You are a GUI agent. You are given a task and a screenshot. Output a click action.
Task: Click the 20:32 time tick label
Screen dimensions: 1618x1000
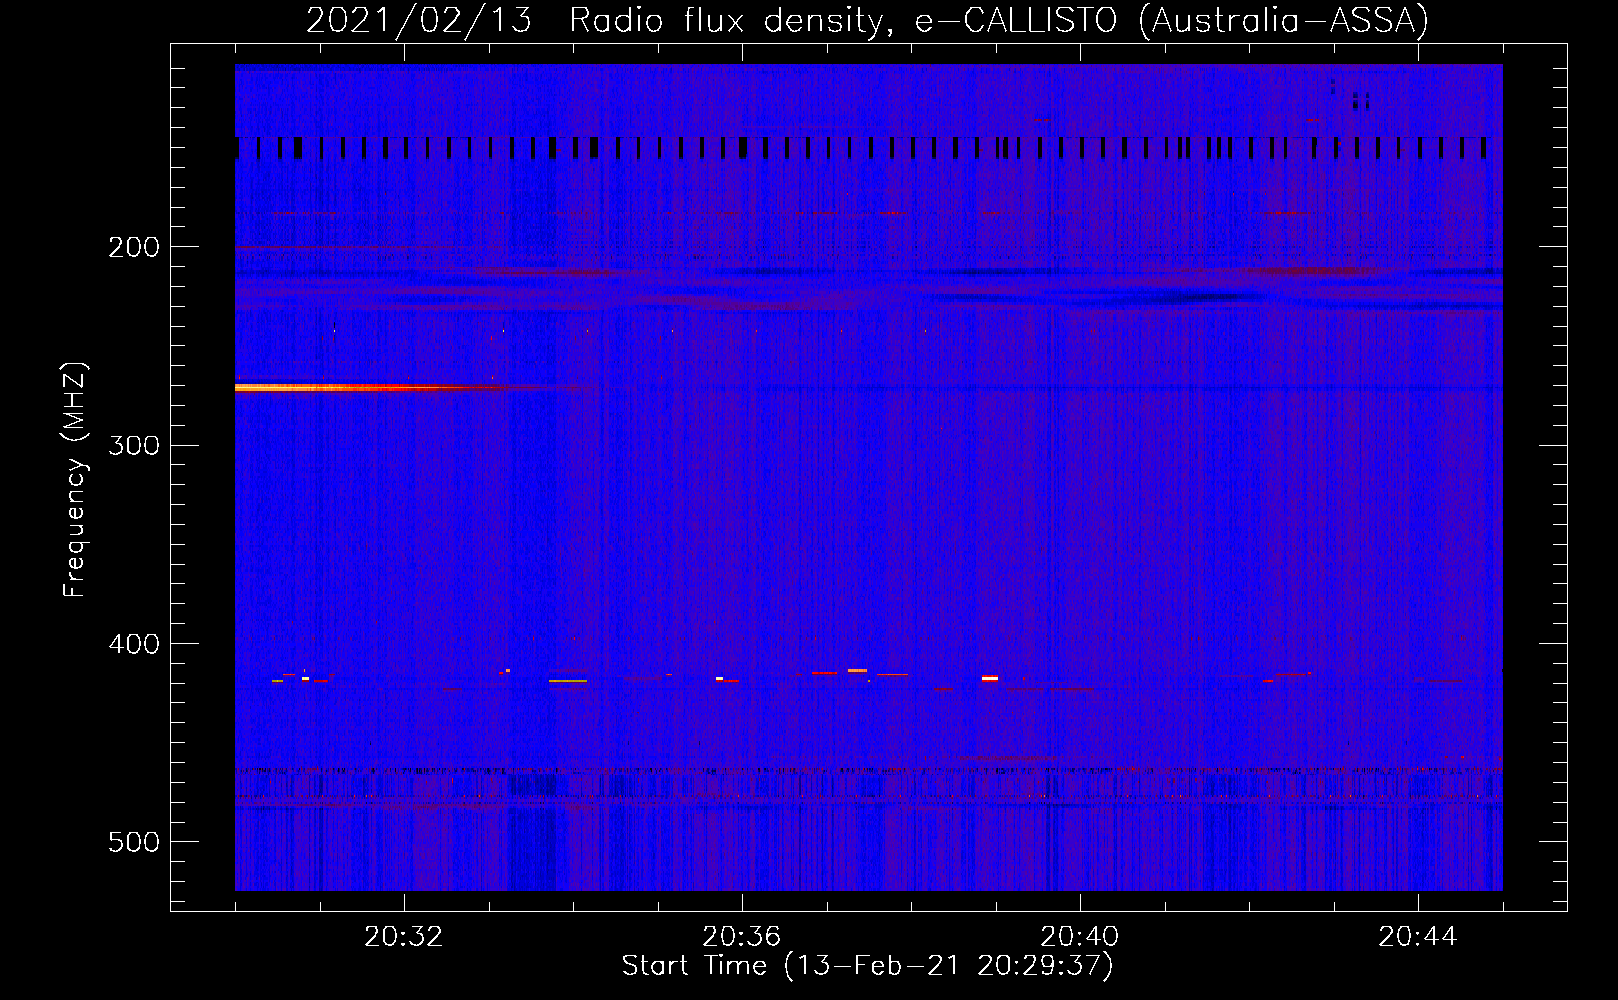tap(404, 937)
